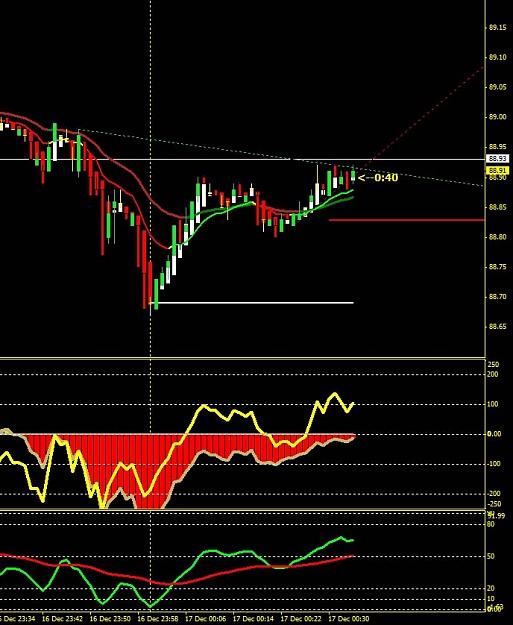Click the positive 200 level in oscillator panel
This screenshot has height=625, width=513.
point(493,374)
